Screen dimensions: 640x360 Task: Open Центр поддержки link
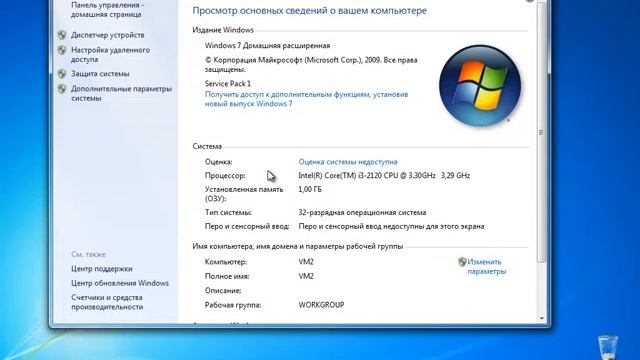pyautogui.click(x=102, y=269)
